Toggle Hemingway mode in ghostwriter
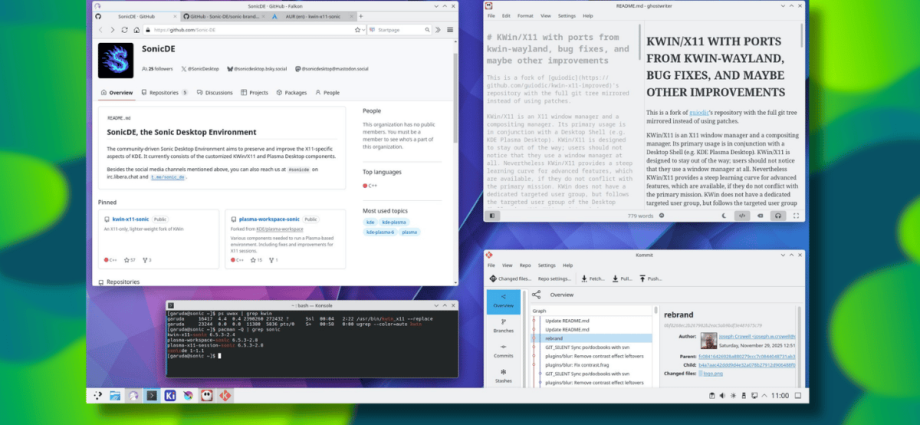This screenshot has height=425, width=920. [761, 215]
